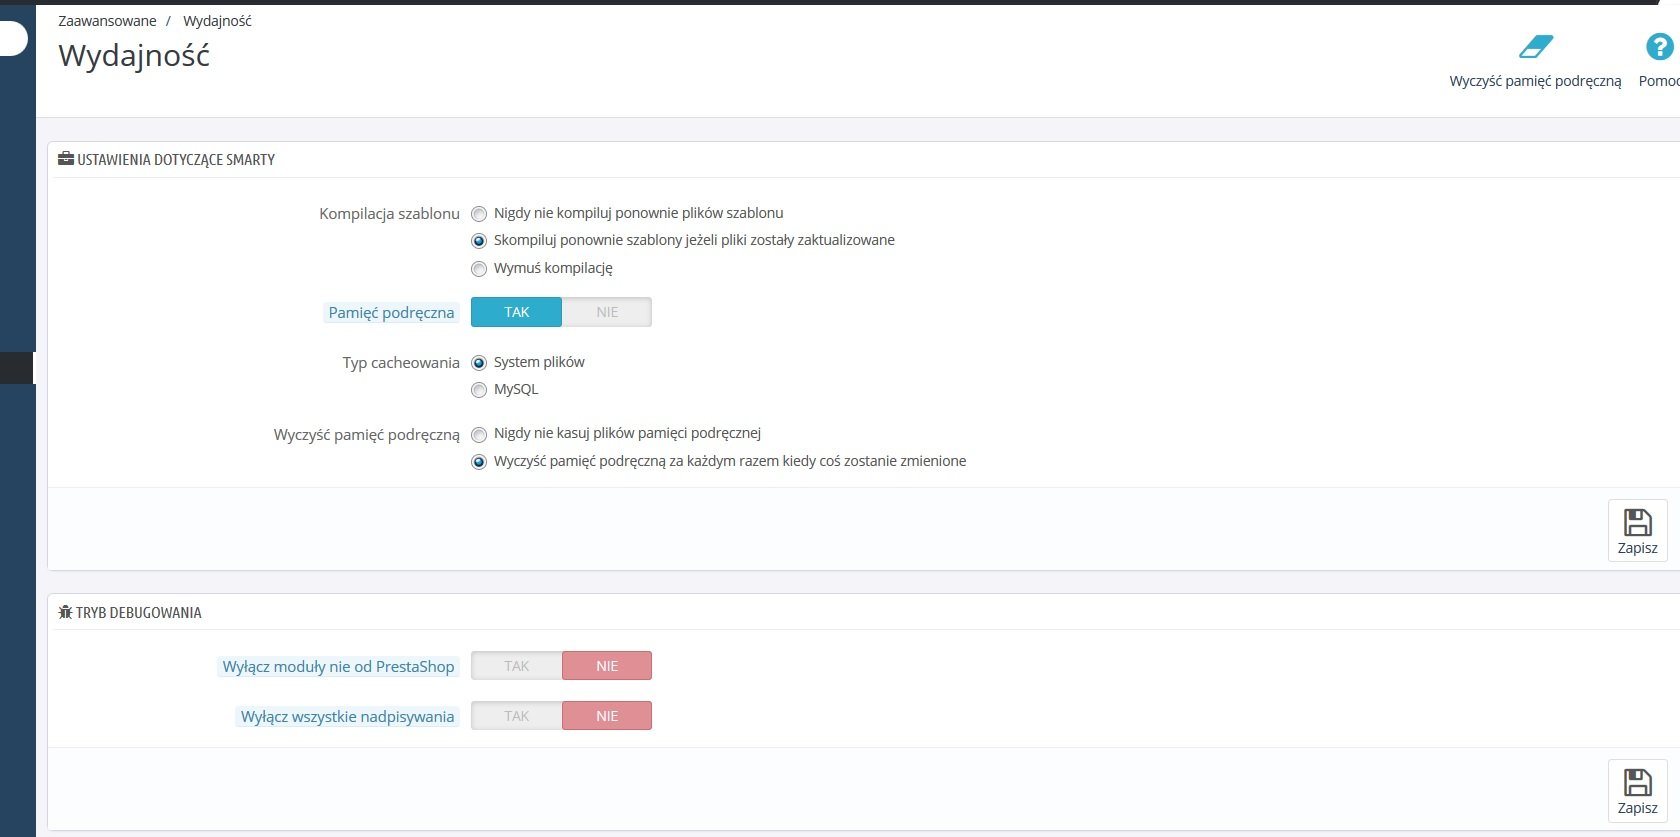
Task: Click the Zapisz floppy icon in debug panel
Action: 1637,782
